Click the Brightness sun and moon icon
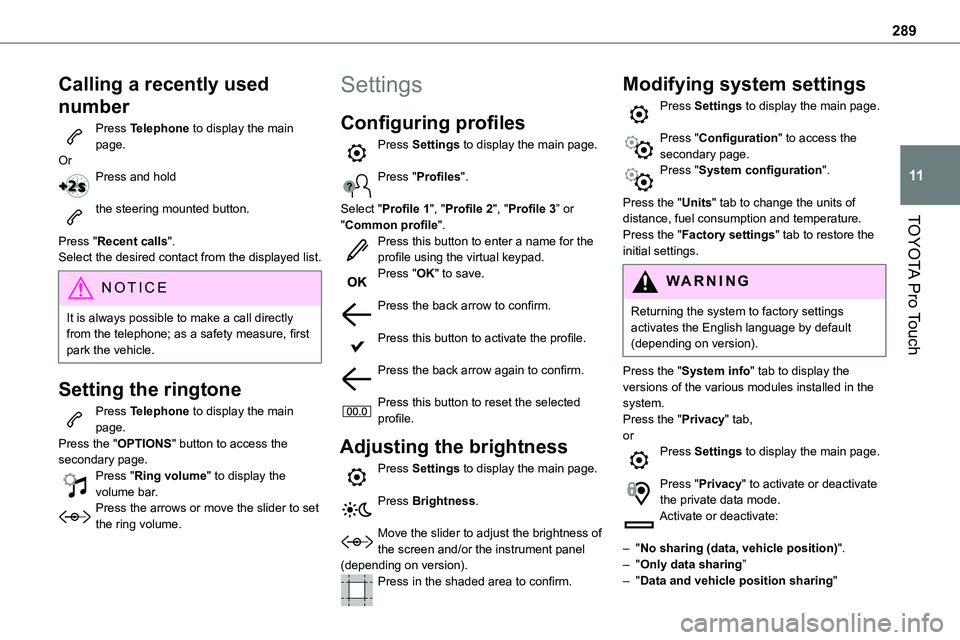This screenshot has width=960, height=640. (357, 507)
